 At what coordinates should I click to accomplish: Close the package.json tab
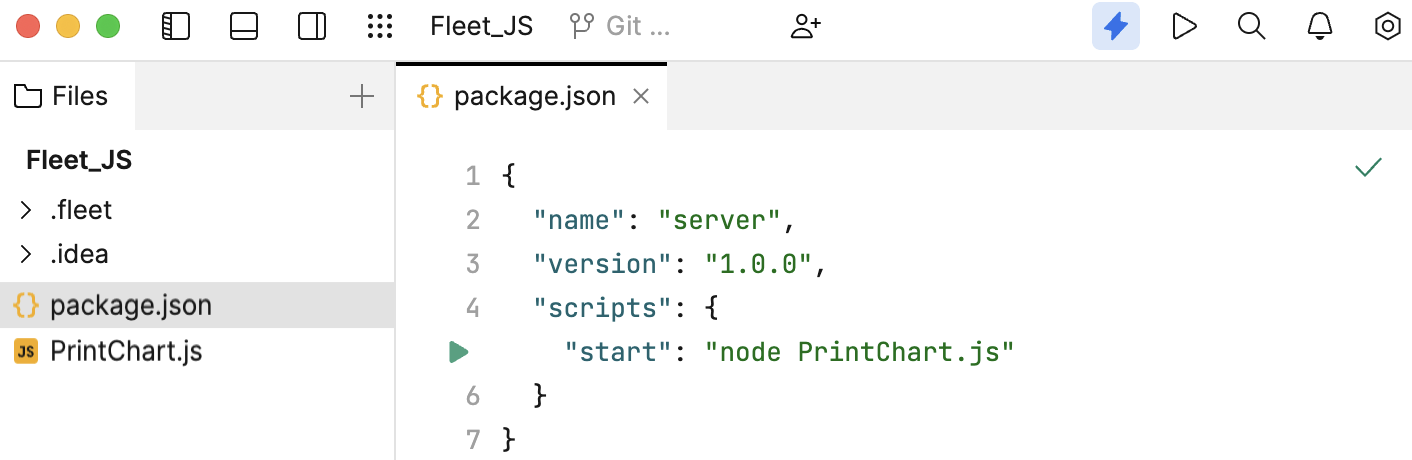642,97
